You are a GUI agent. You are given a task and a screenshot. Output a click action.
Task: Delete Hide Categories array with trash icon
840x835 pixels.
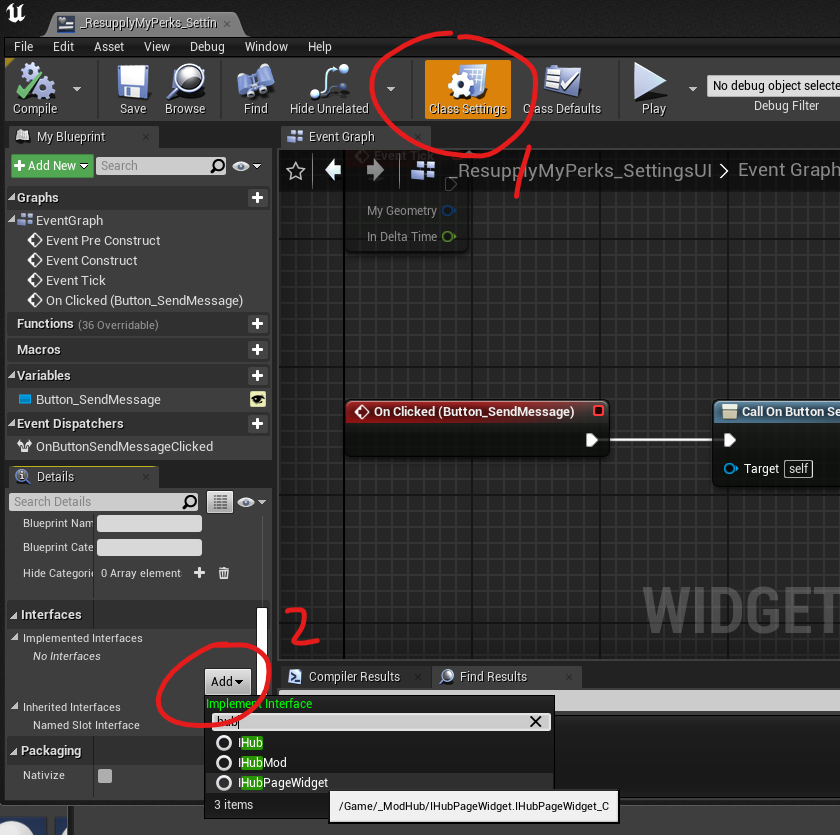pos(224,573)
